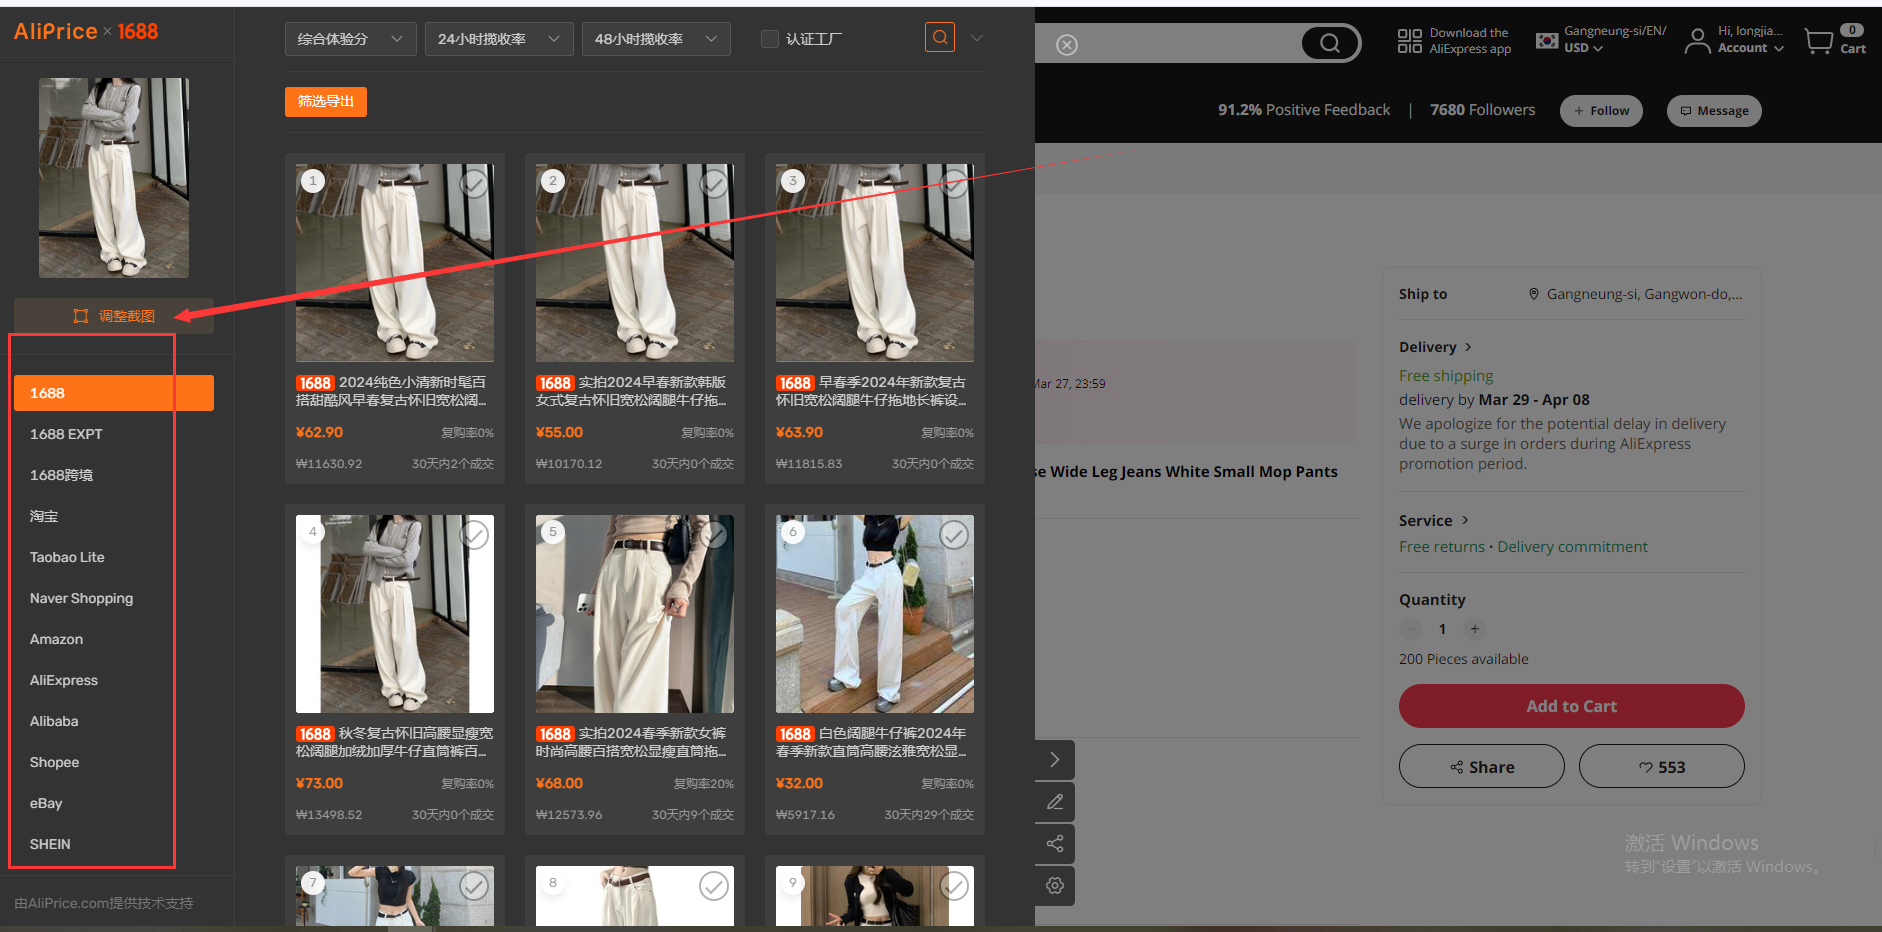
Task: Select the 1688 source tab
Action: (x=114, y=393)
